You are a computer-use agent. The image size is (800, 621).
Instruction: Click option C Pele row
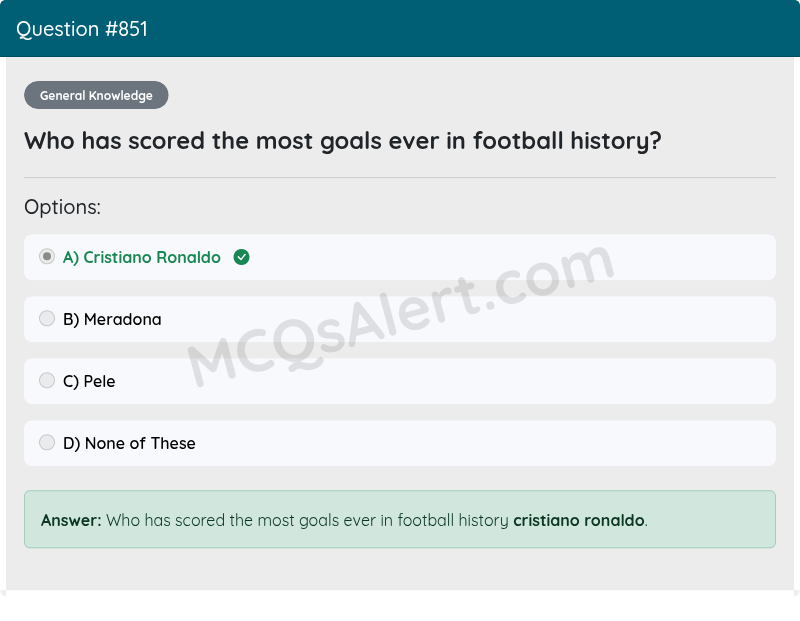point(400,381)
